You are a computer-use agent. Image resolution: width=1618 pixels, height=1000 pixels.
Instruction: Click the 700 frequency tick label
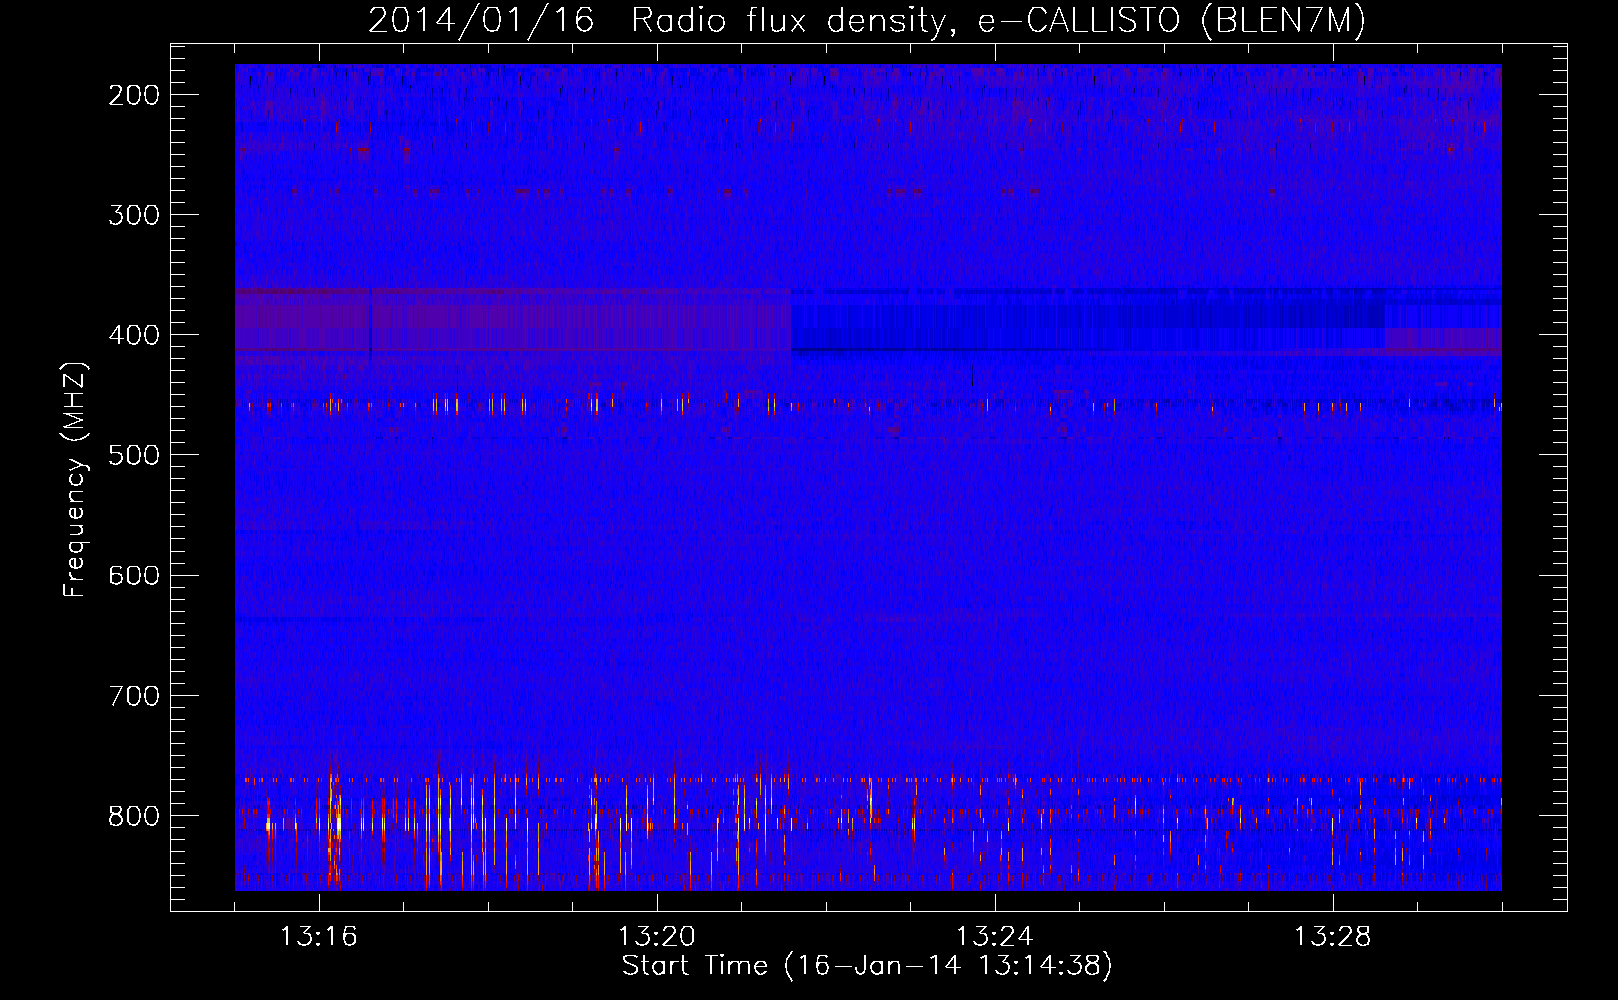(x=134, y=695)
